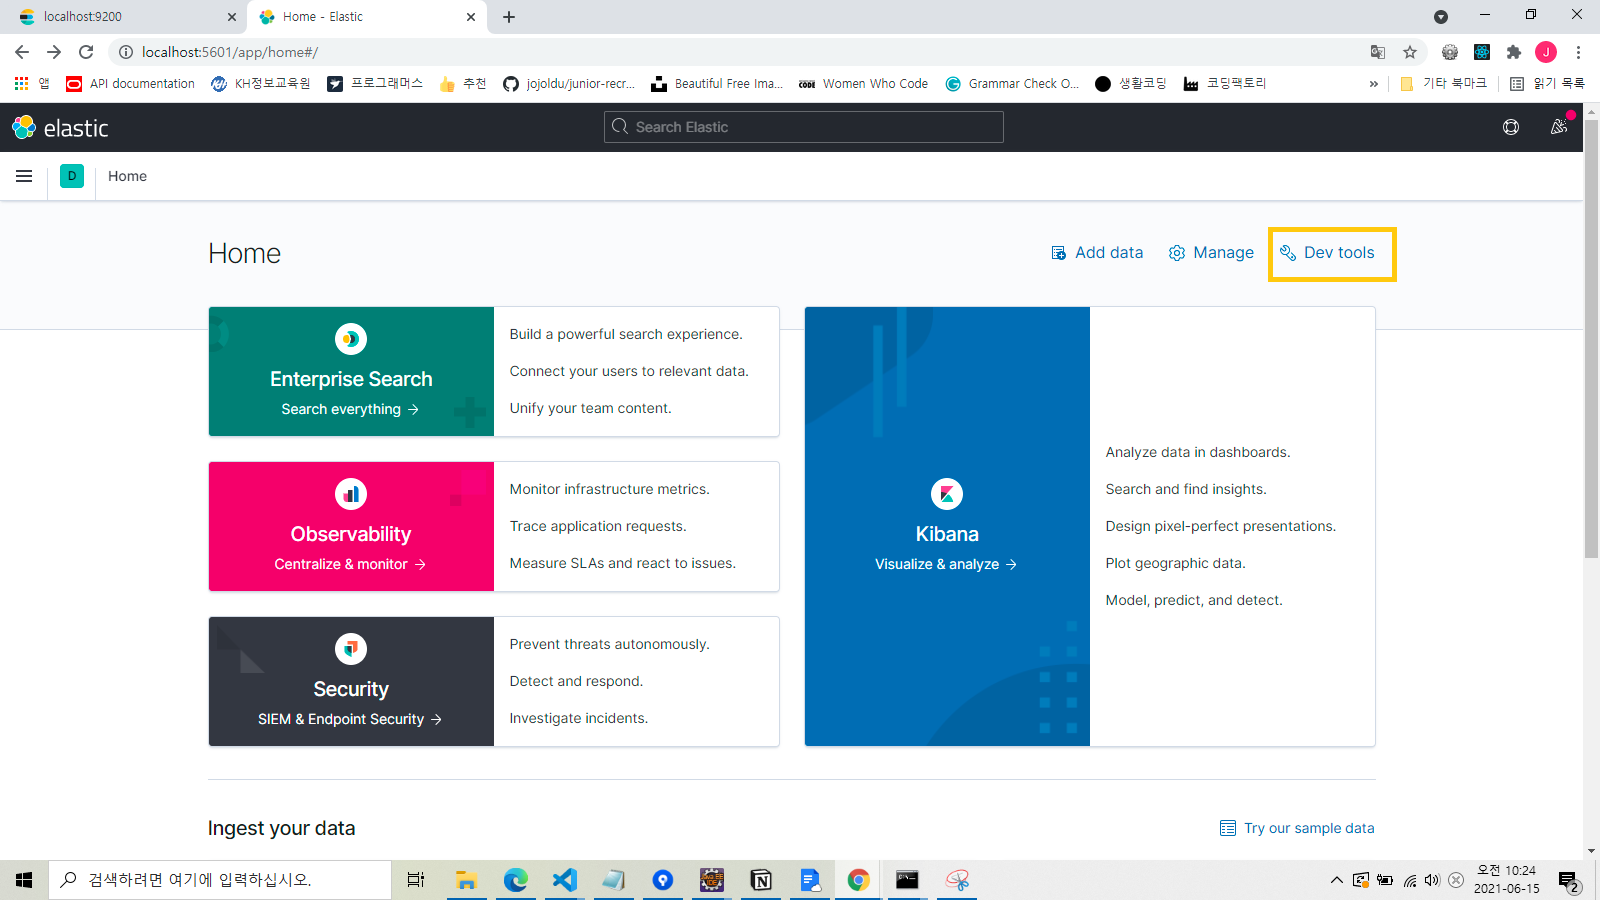The width and height of the screenshot is (1600, 900).
Task: Open the Windows notification center
Action: point(1568,880)
